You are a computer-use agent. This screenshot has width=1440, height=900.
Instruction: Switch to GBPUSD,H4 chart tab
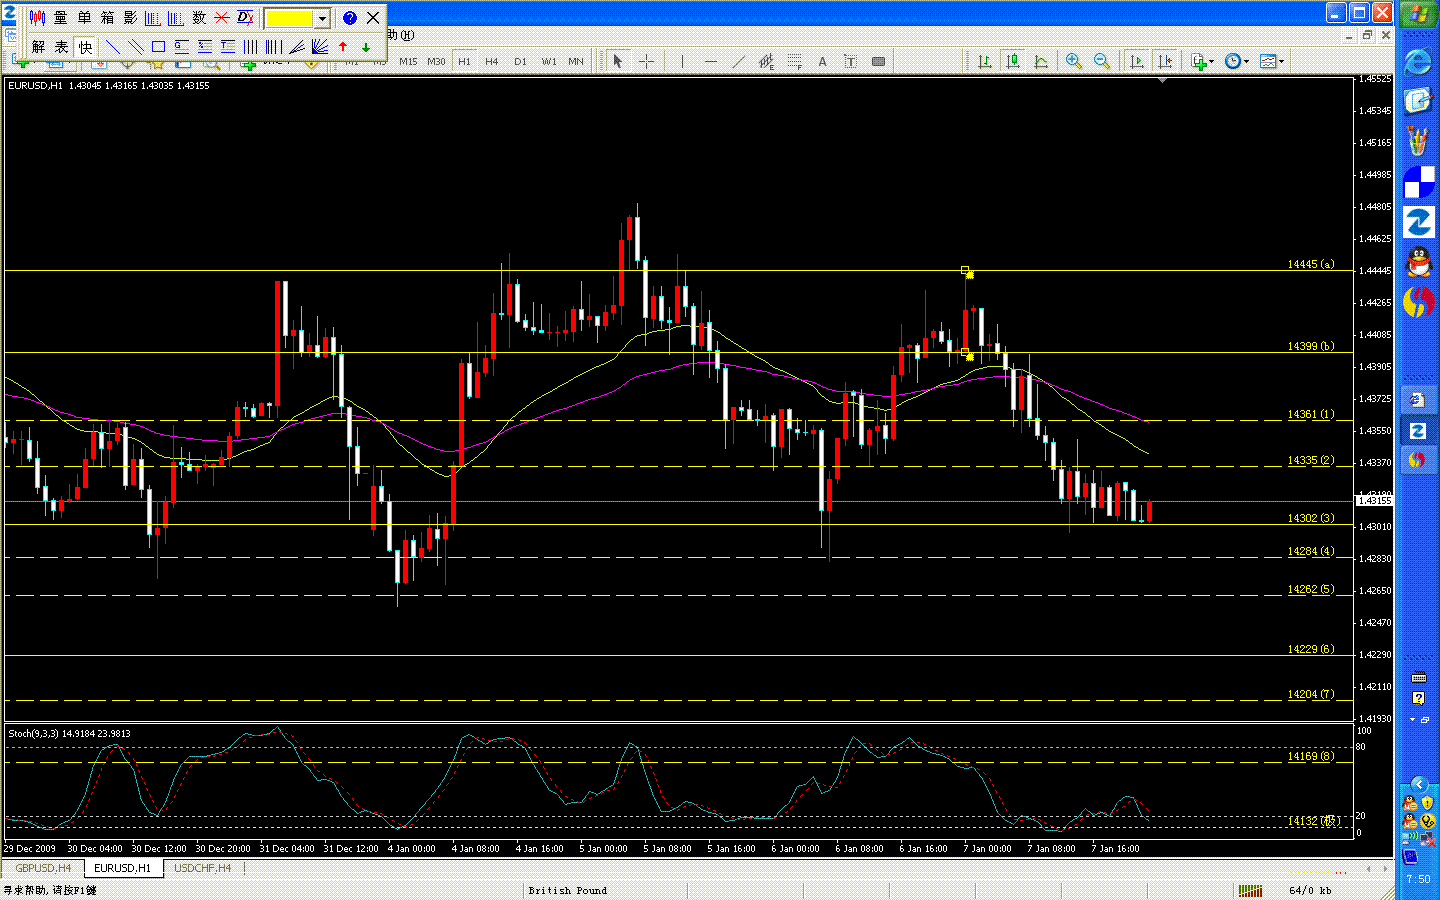(x=43, y=868)
